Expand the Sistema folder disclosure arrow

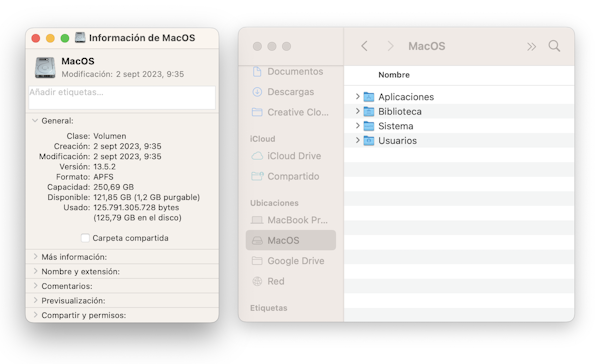pos(358,126)
